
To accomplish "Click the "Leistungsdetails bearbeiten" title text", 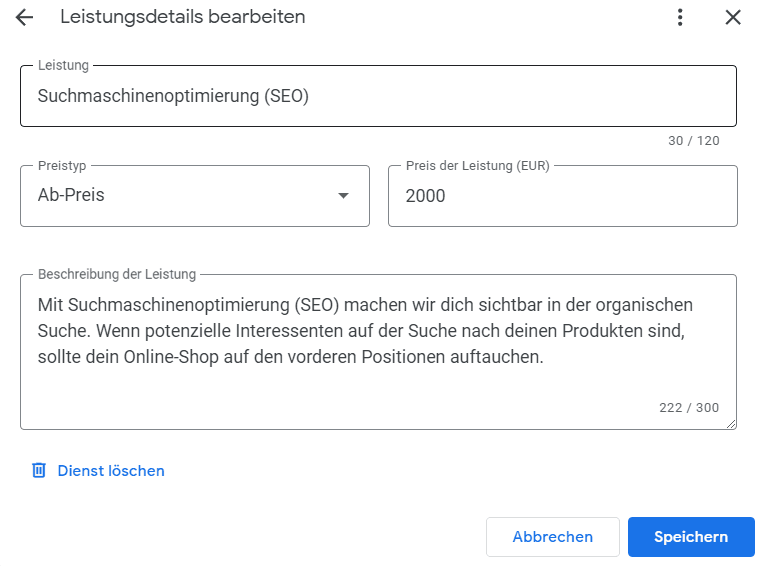I will [182, 17].
